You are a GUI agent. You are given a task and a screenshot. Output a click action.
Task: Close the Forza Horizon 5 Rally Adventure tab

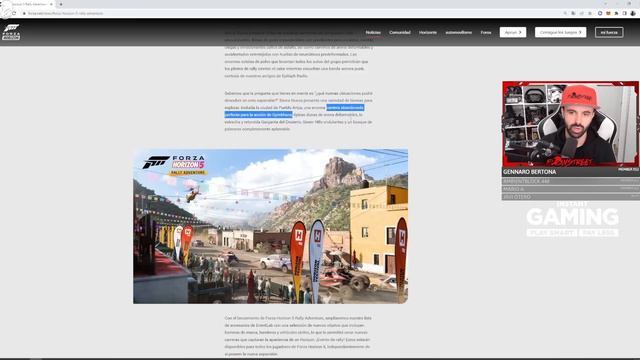51,4
